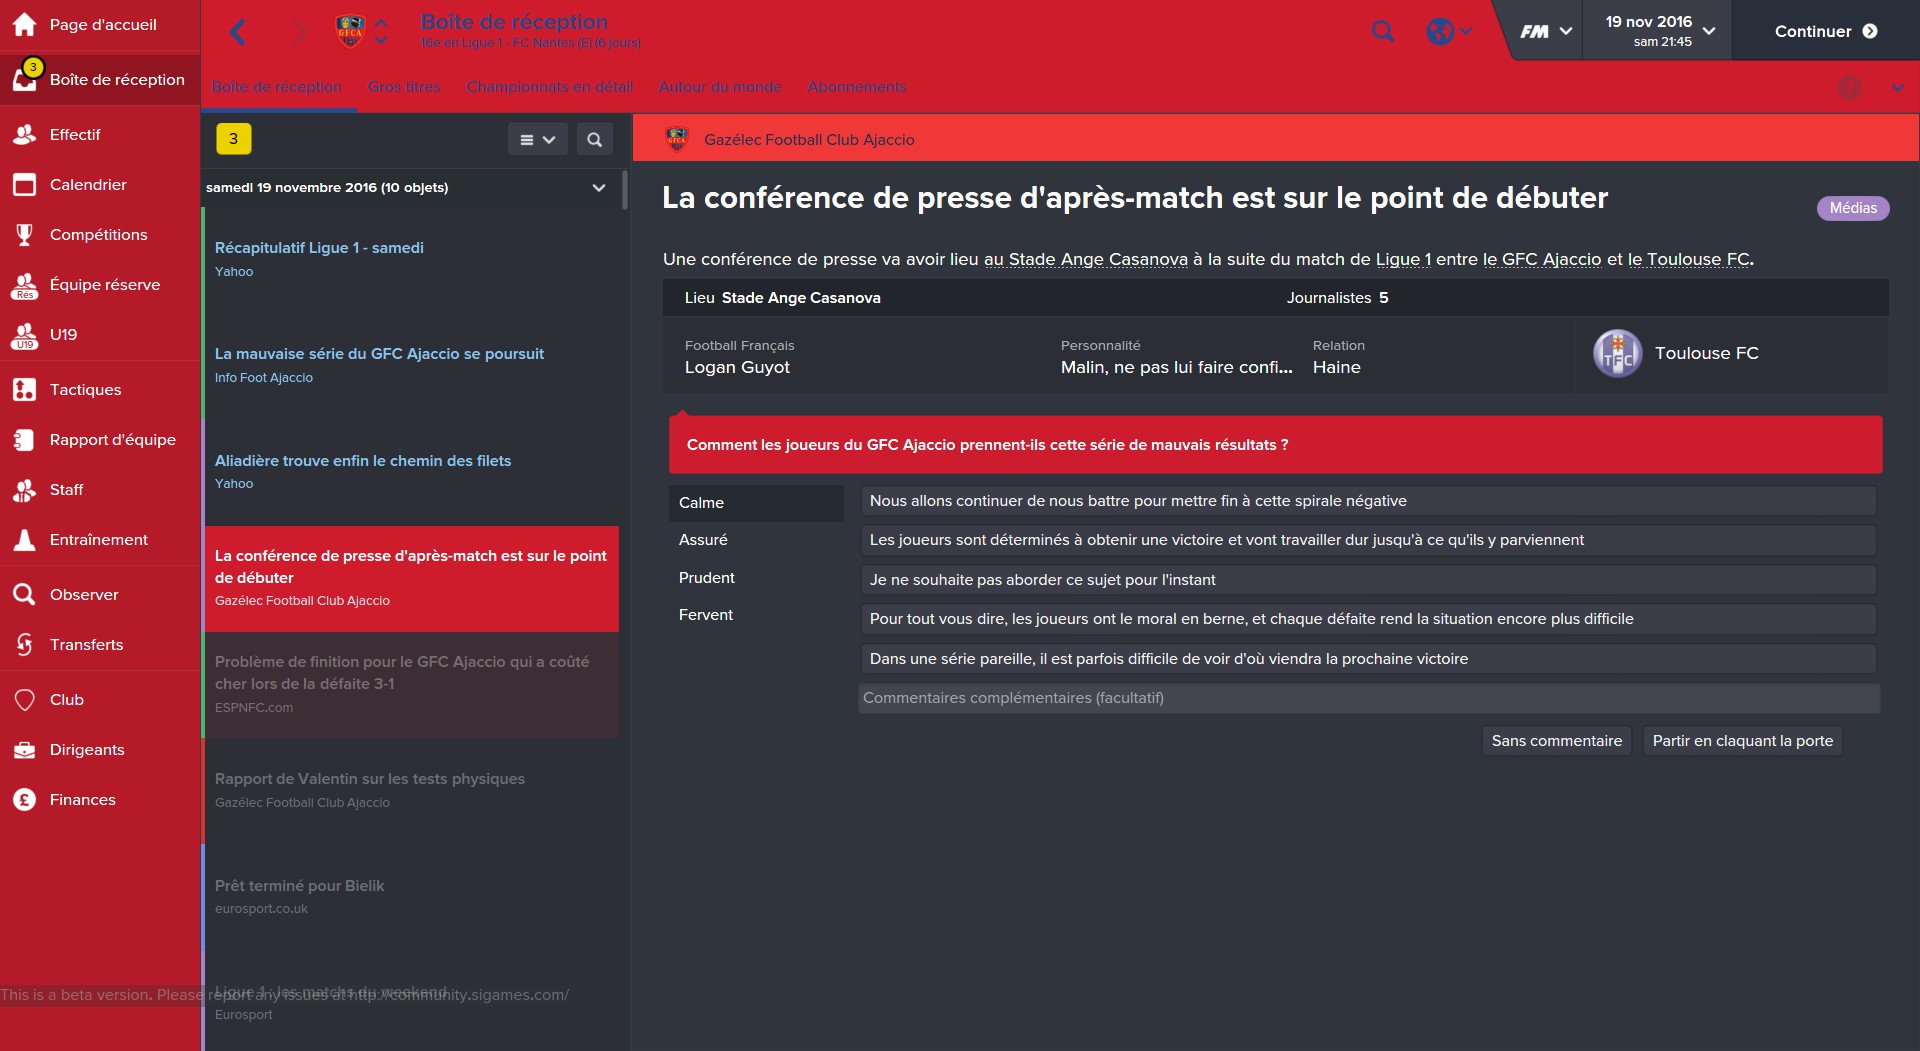The image size is (1920, 1051).
Task: Click the inbox search magnifier button
Action: (594, 140)
